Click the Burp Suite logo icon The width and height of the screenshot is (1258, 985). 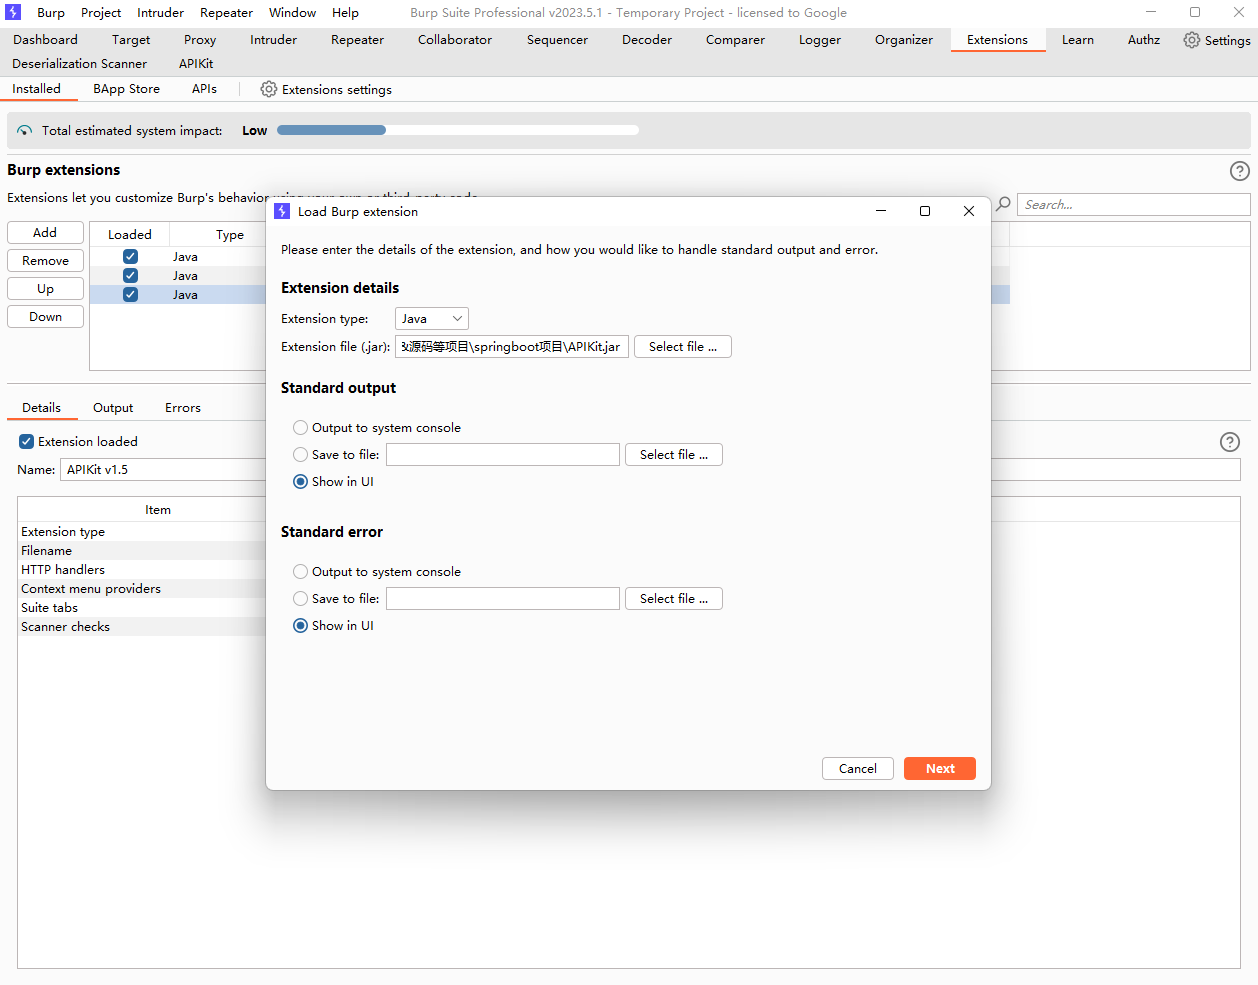tap(13, 12)
